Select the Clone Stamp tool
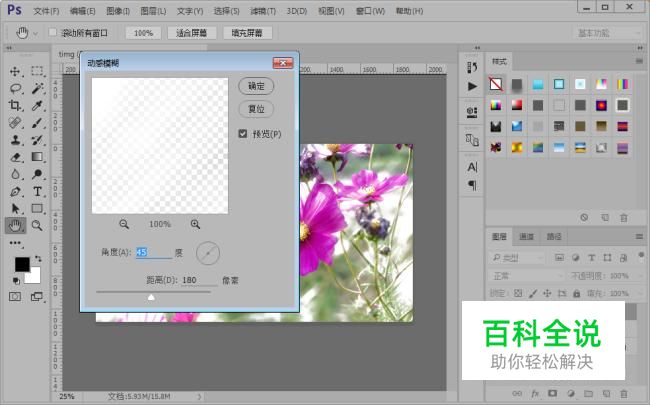This screenshot has width=650, height=405. click(15, 140)
